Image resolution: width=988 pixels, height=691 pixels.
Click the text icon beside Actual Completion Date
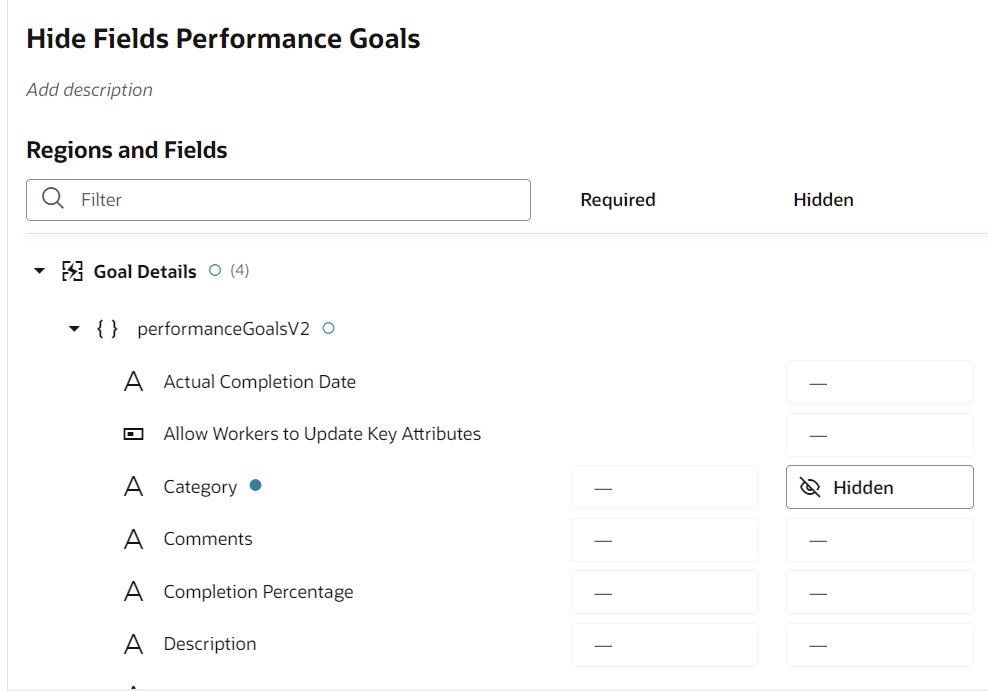133,382
